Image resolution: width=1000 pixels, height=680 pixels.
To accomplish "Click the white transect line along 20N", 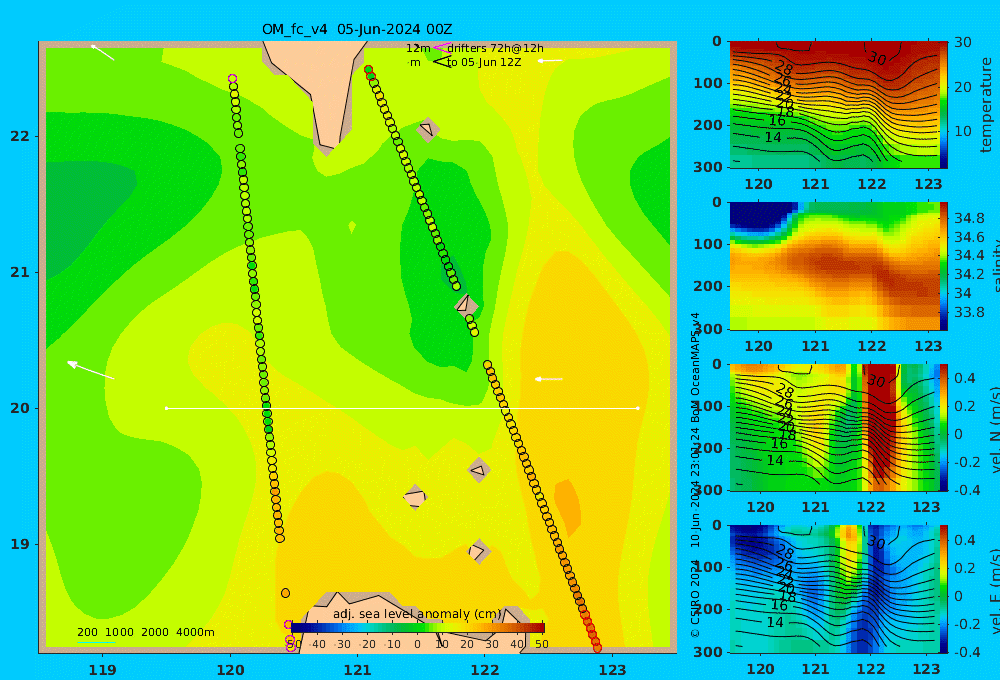I will point(402,408).
